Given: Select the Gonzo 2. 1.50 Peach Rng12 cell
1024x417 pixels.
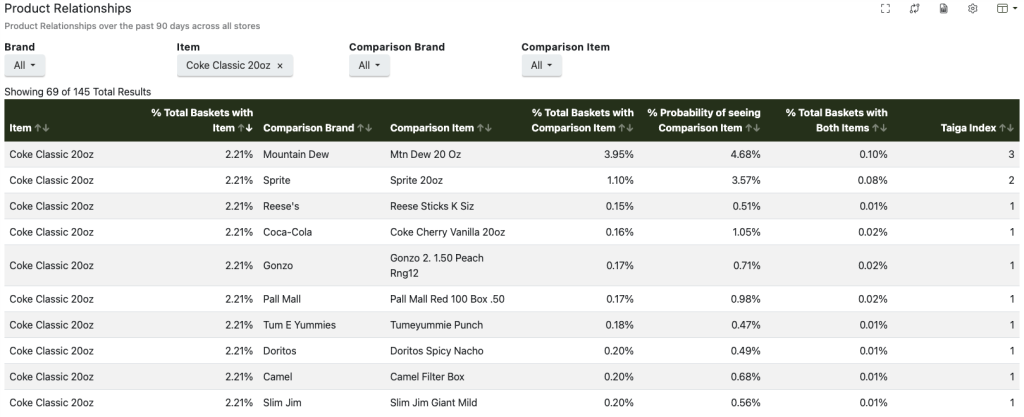Looking at the screenshot, I should (x=437, y=266).
